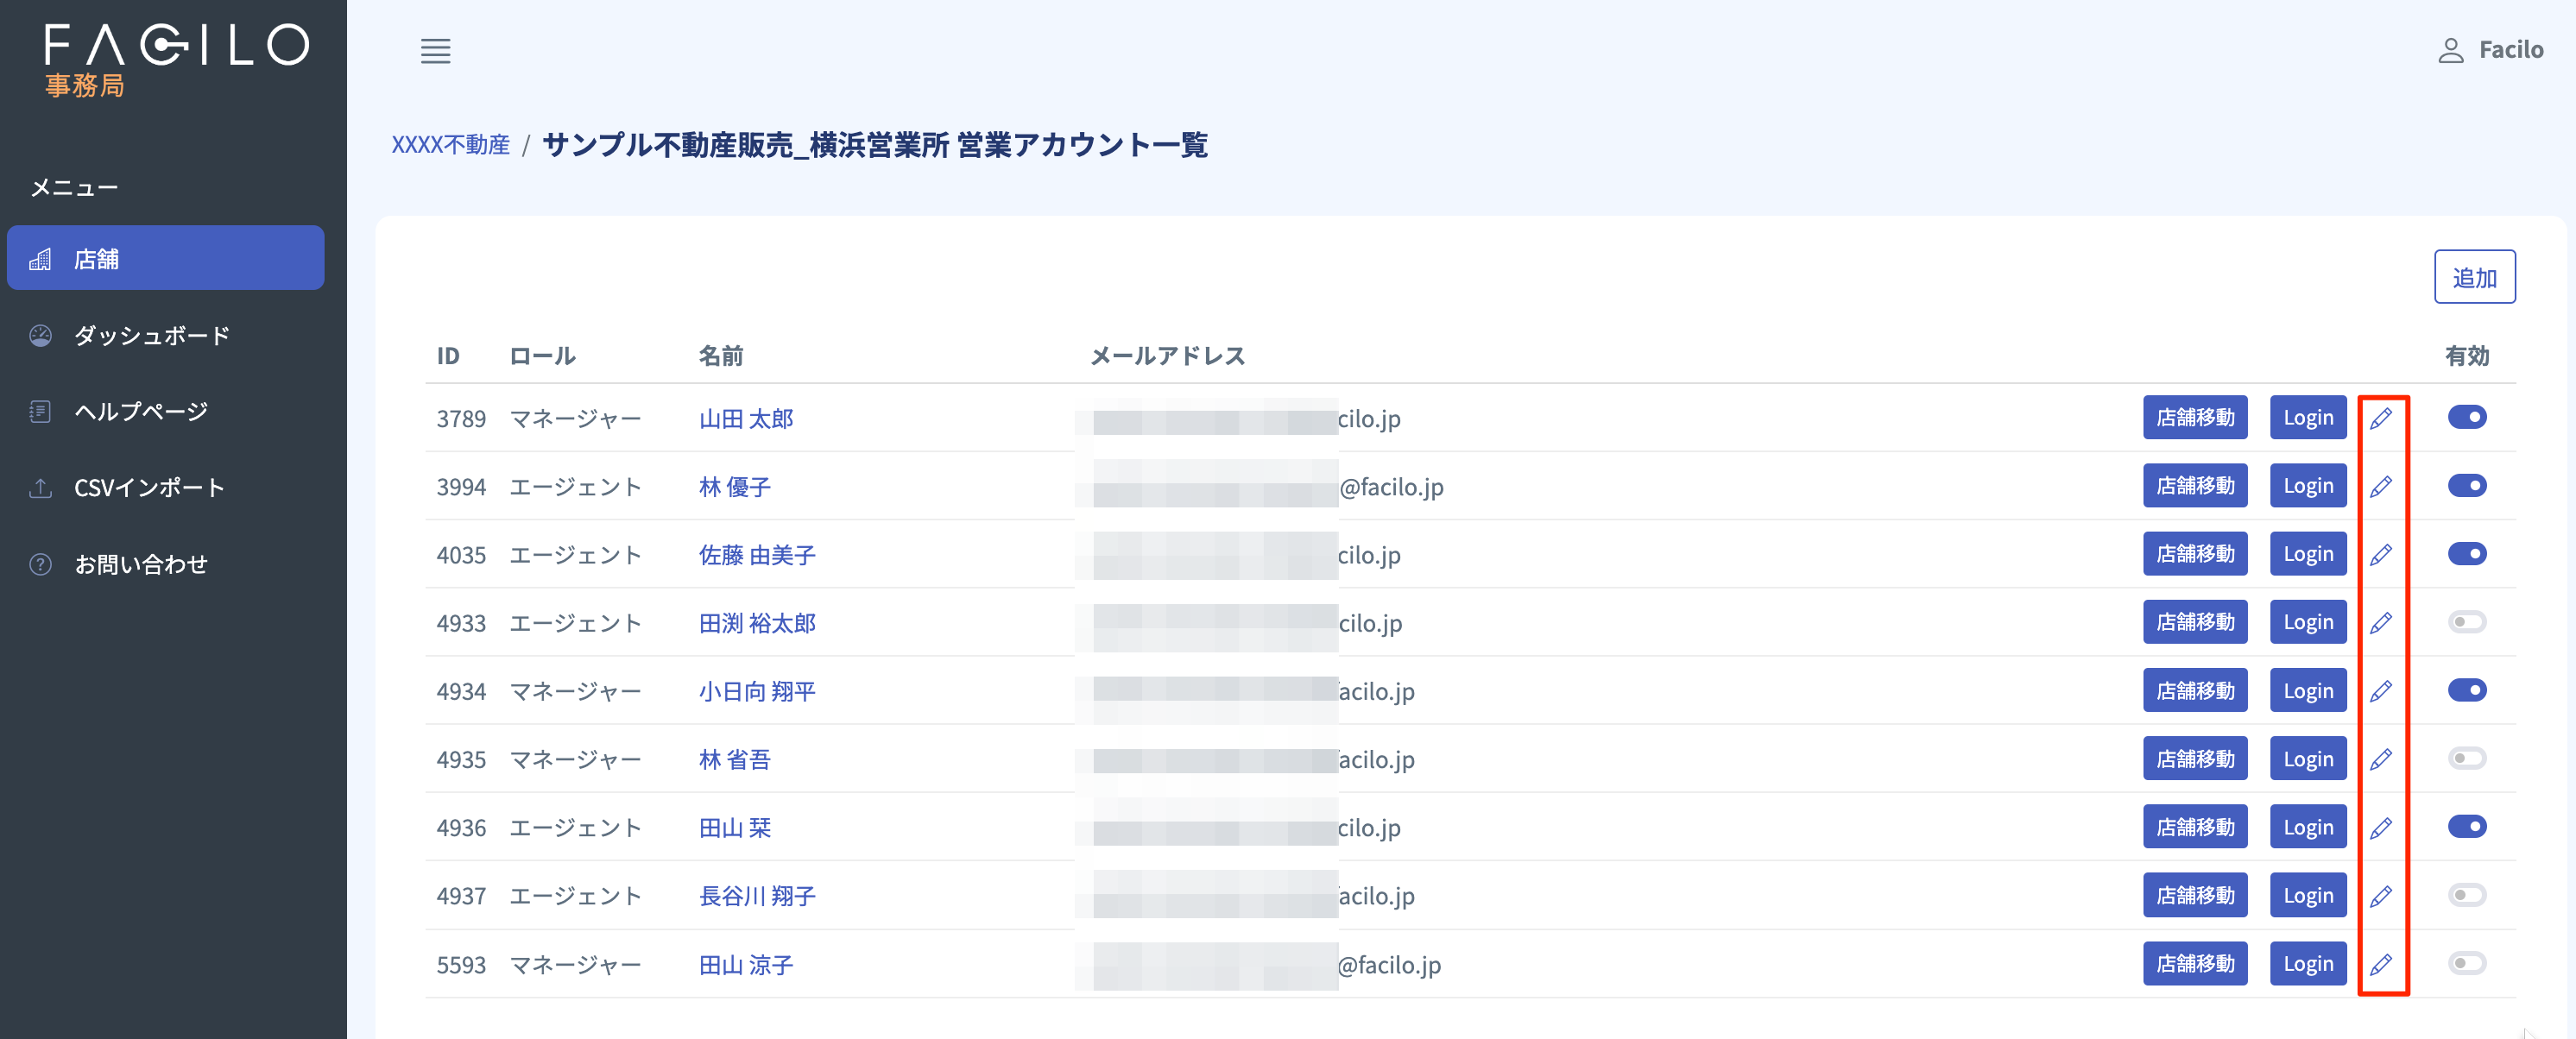Enable the 有効 toggle for ID 4933

[2467, 622]
